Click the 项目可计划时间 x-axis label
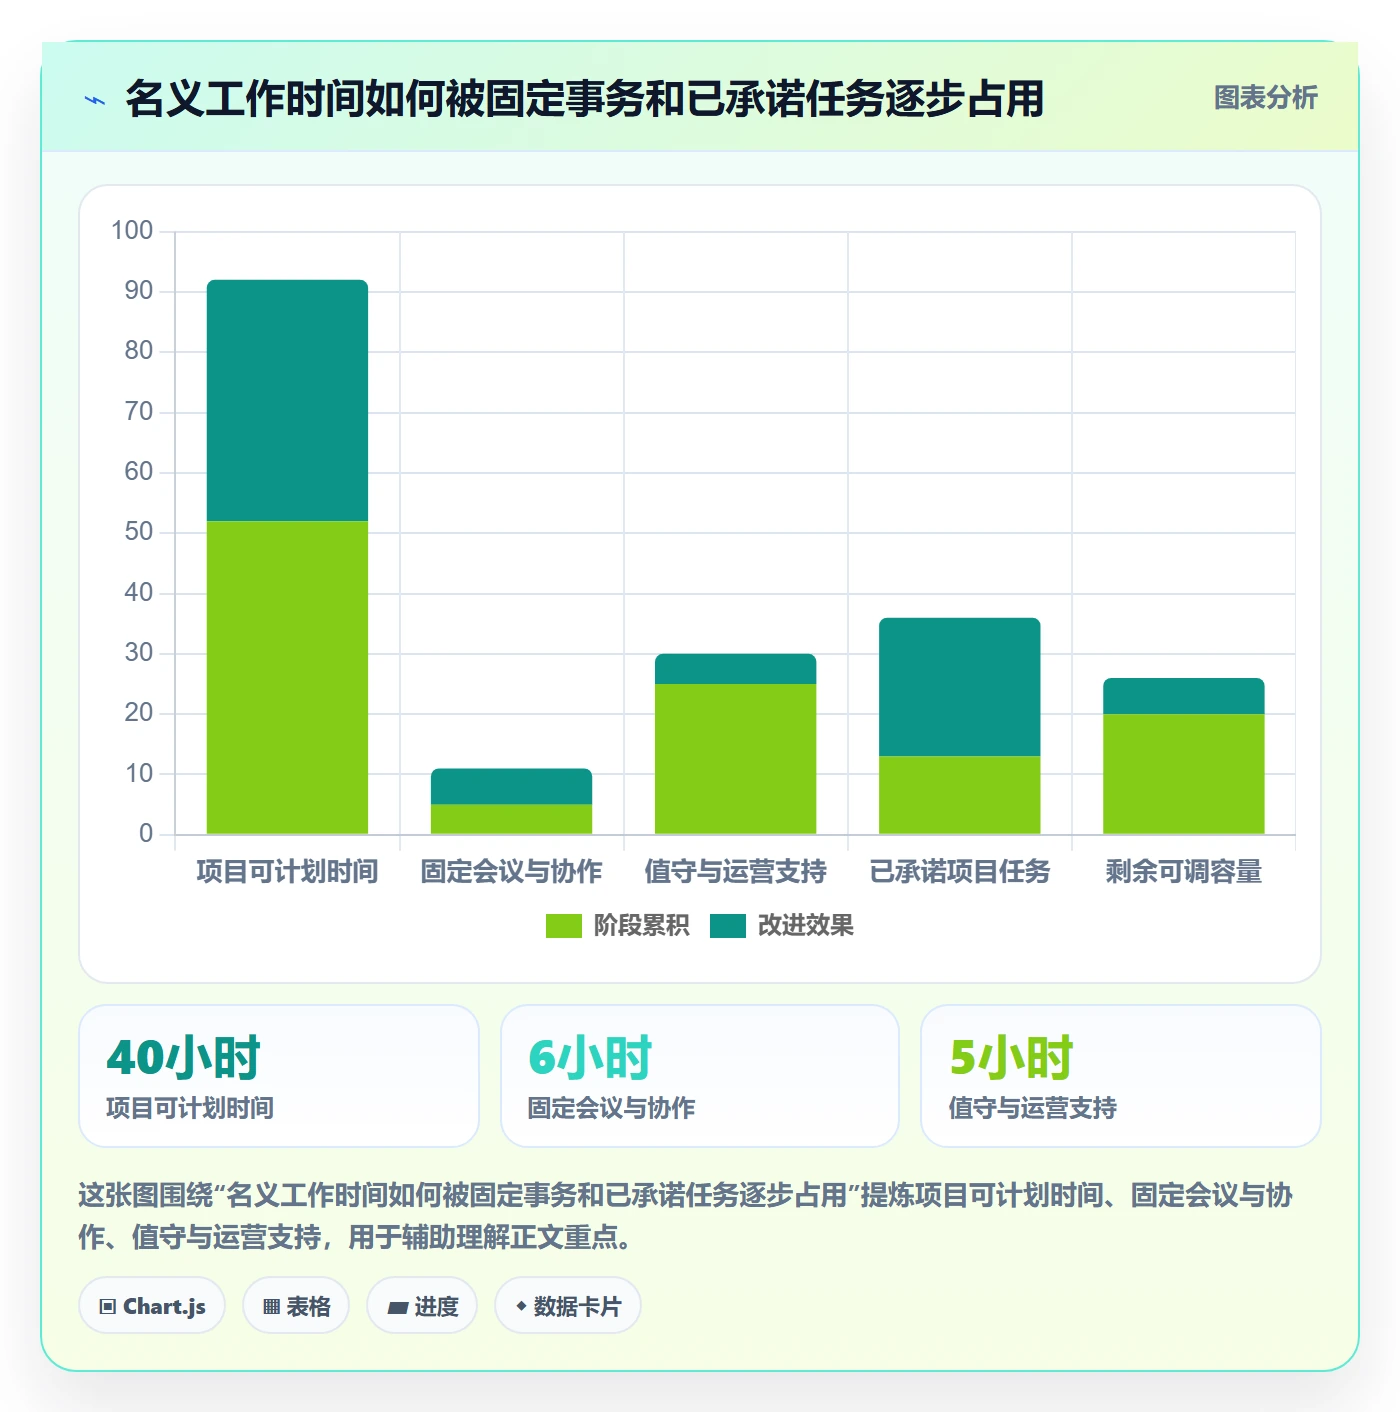Screen dimensions: 1400x1412 pos(287,872)
